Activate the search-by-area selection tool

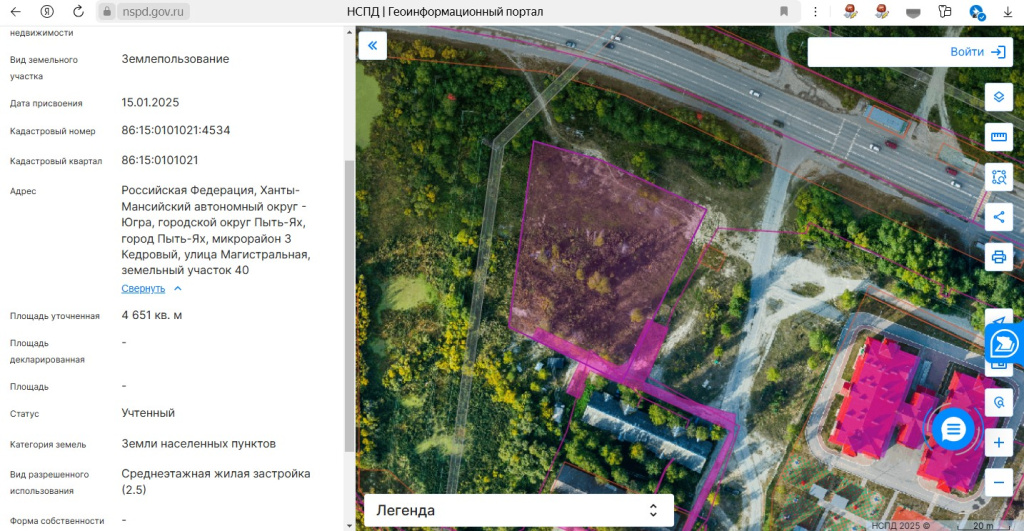pos(999,177)
